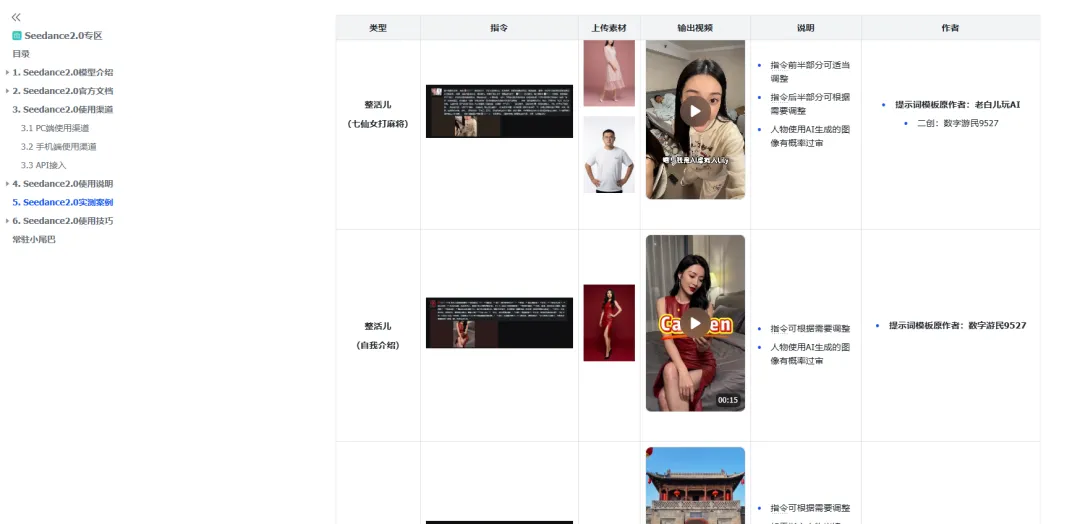Click the 作者 column header
Viewport: 1080px width, 524px height.
pos(950,28)
